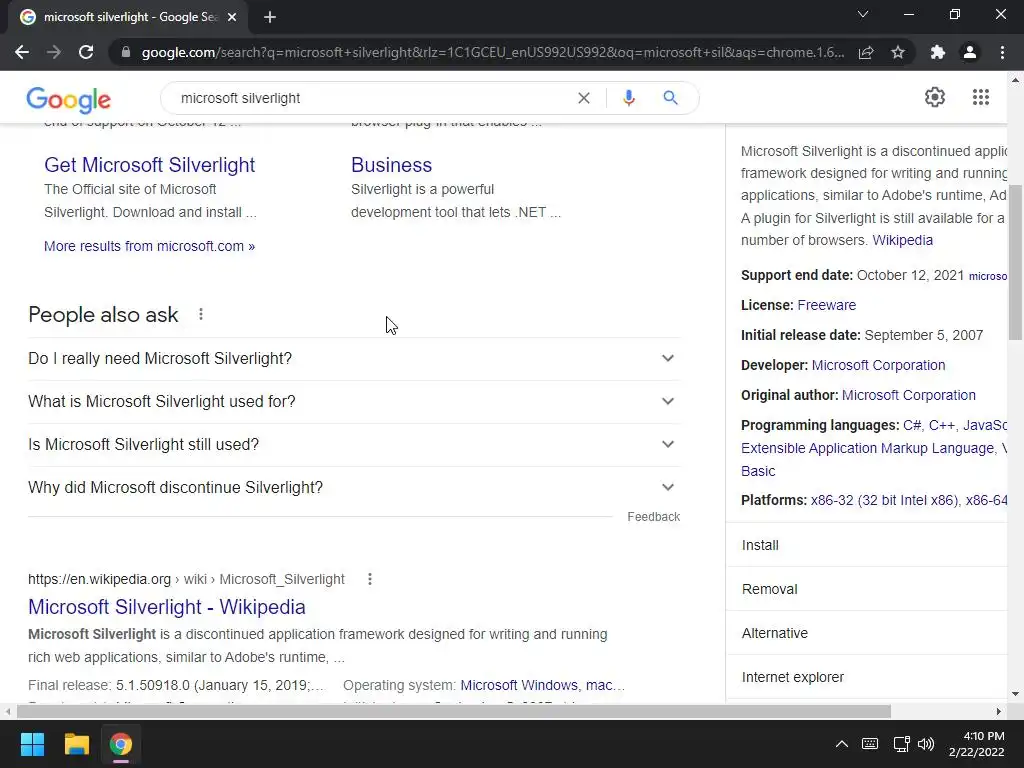Submit search with magnifier icon

click(x=670, y=98)
